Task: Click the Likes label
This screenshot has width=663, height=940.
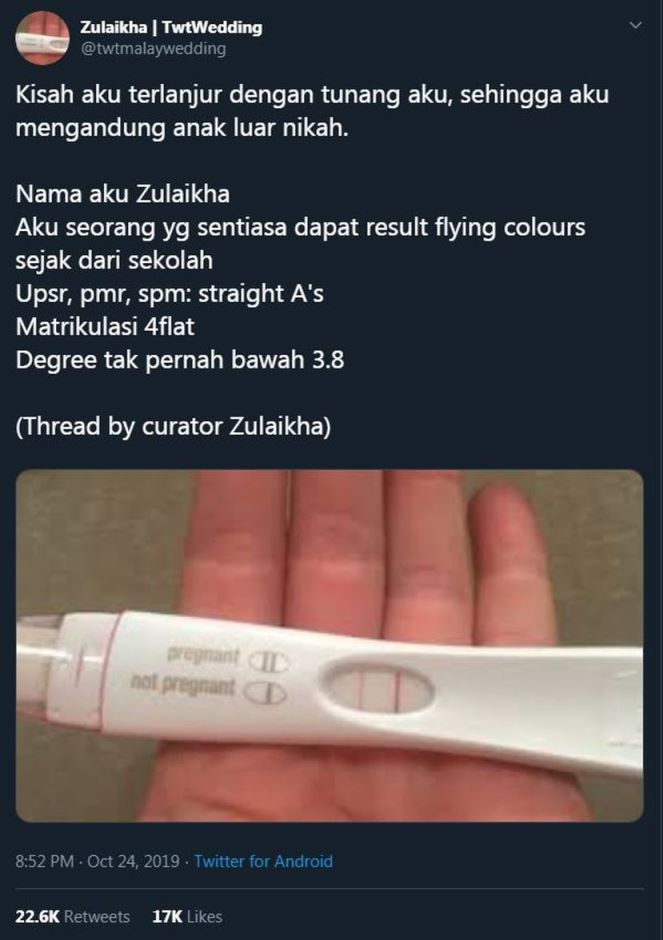Action: click(204, 917)
